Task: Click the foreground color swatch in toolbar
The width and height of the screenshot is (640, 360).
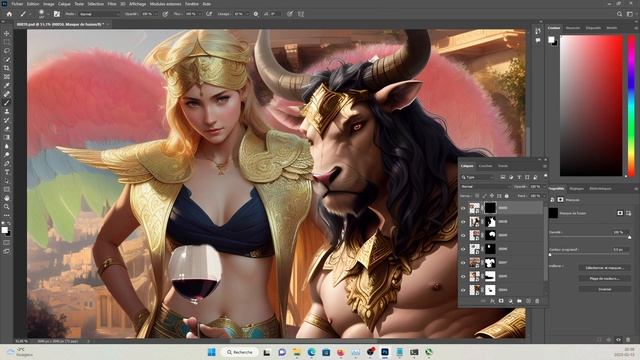Action: [x=4, y=230]
